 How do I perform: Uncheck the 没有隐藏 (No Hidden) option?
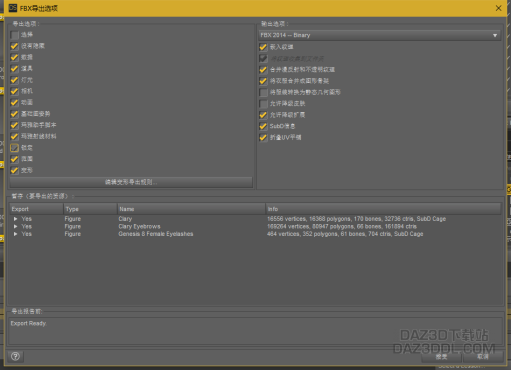coord(14,46)
